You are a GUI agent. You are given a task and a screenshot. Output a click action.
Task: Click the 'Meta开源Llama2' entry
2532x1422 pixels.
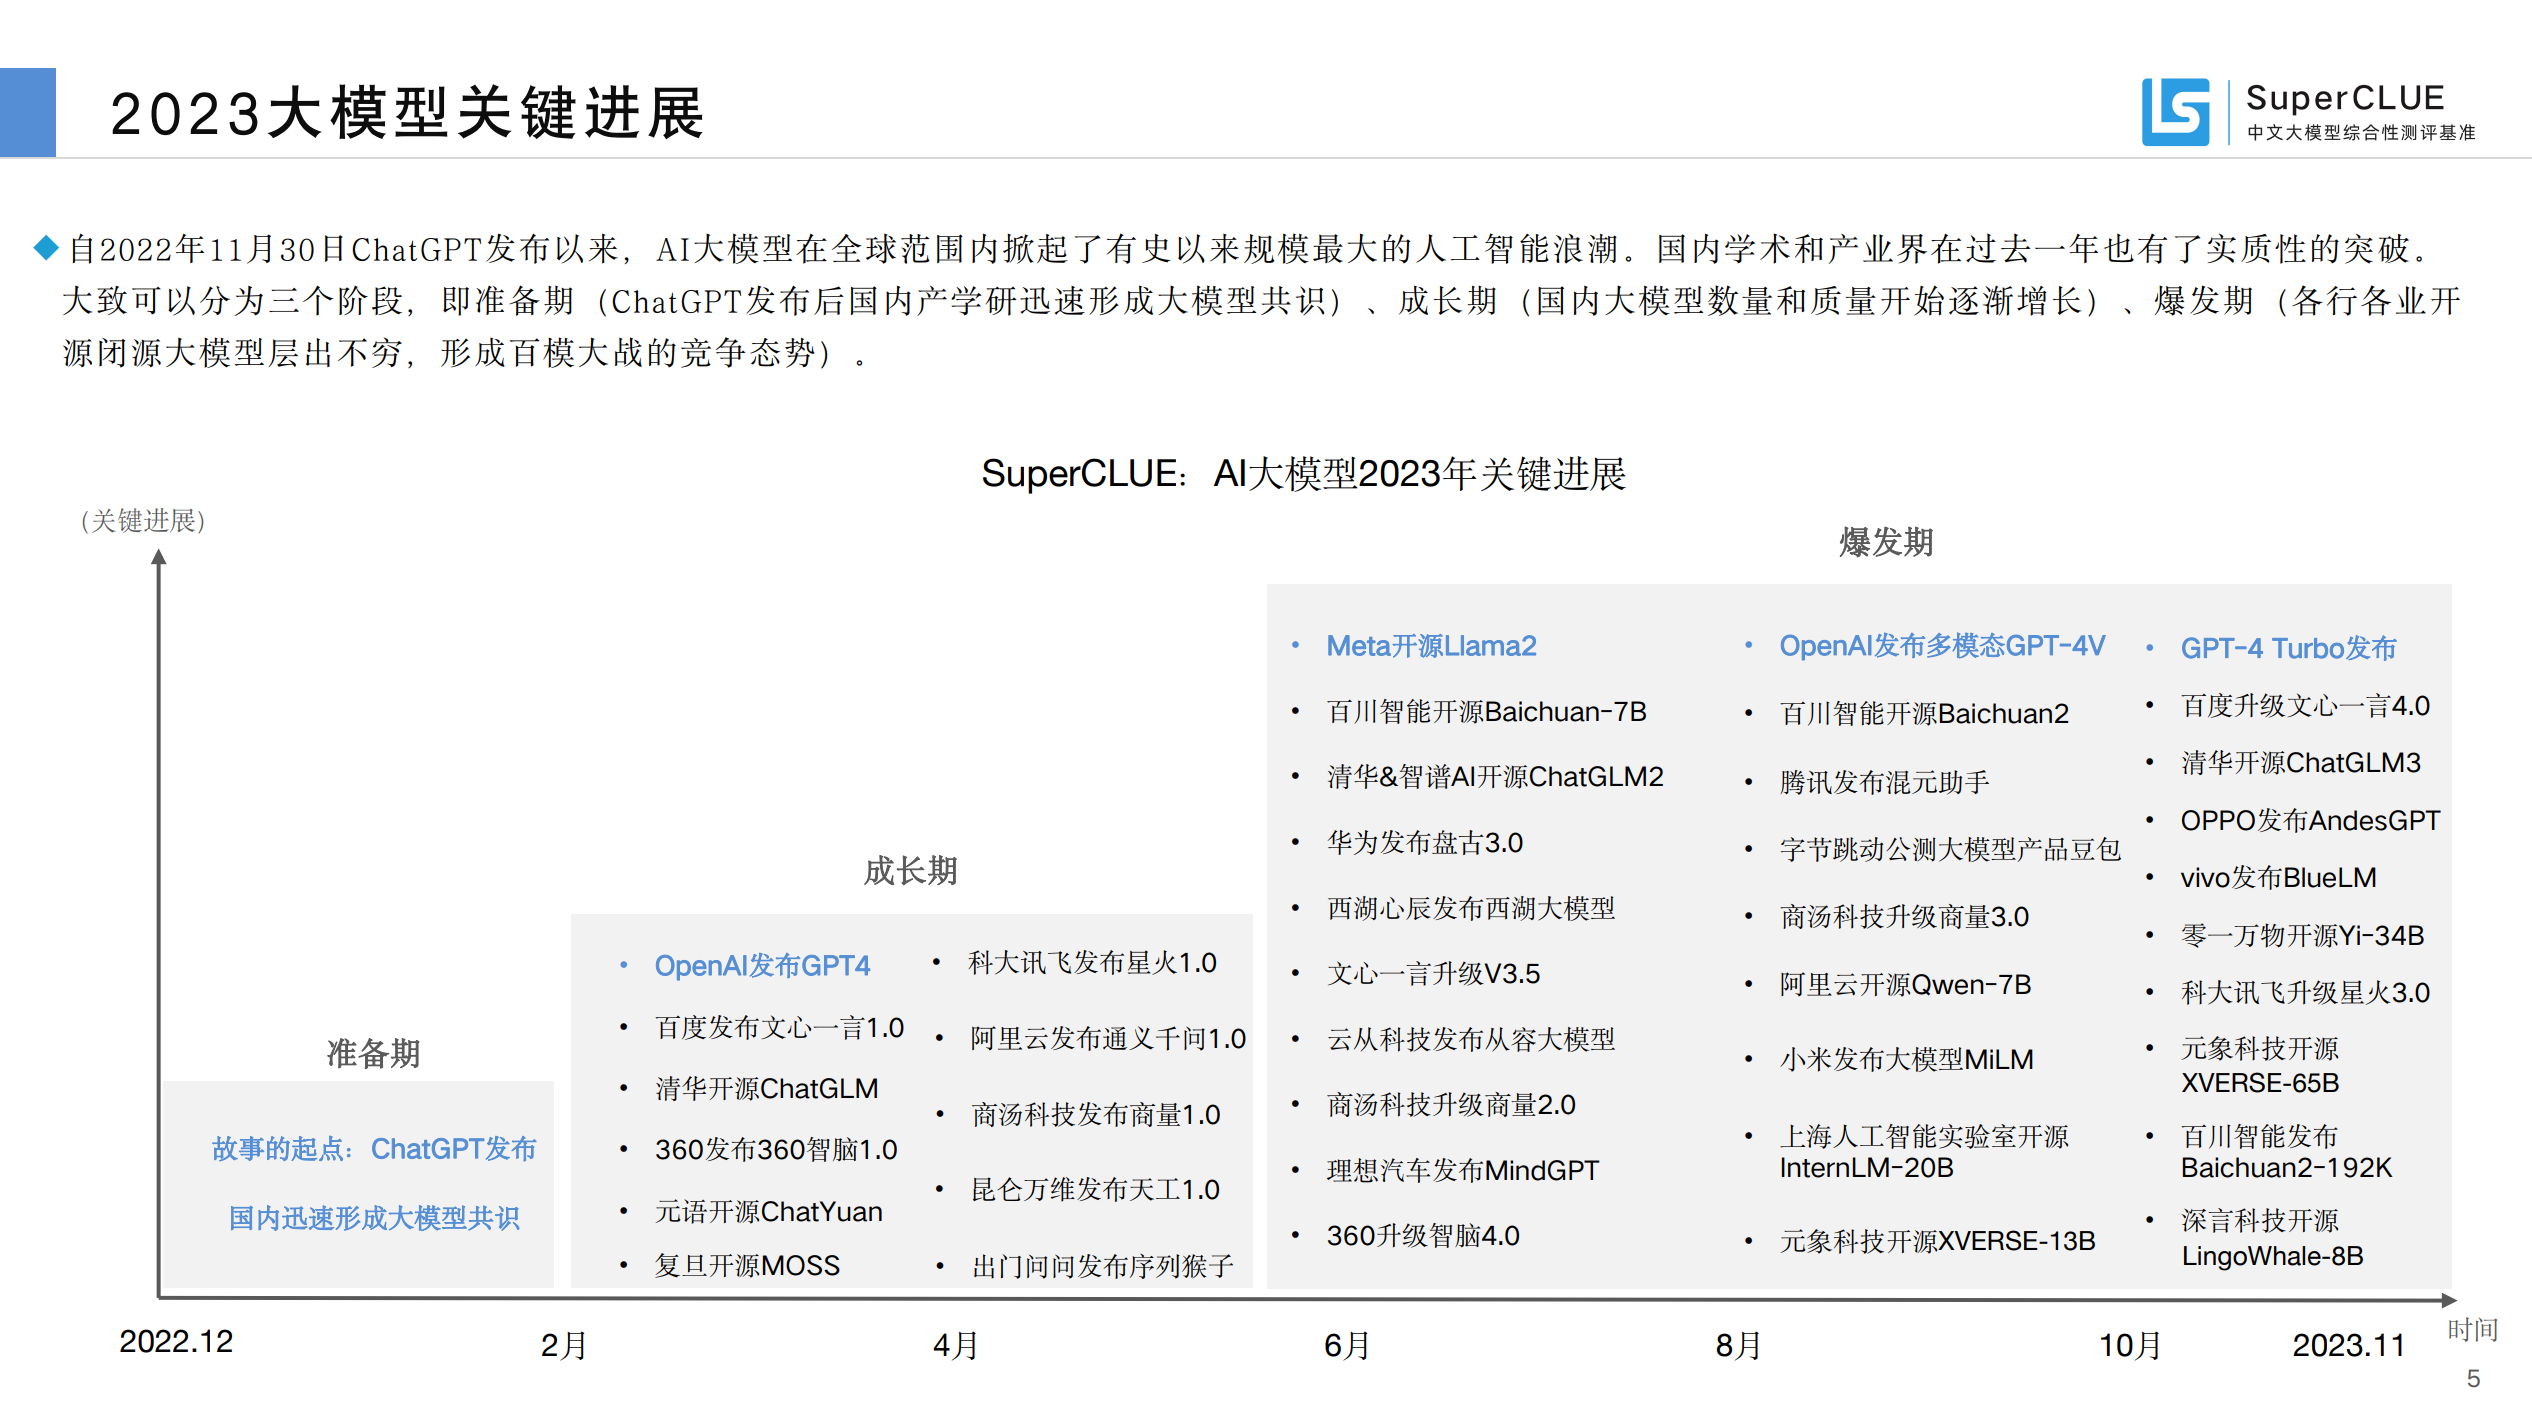(1431, 646)
